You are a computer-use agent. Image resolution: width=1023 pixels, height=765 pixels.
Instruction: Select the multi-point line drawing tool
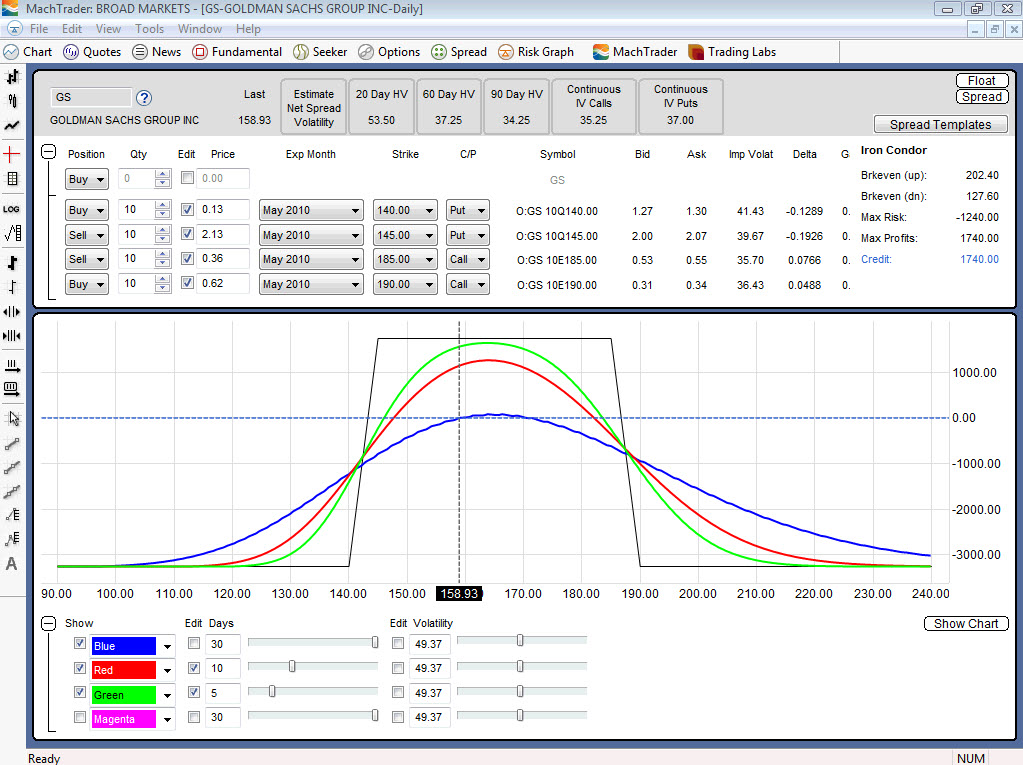12,491
